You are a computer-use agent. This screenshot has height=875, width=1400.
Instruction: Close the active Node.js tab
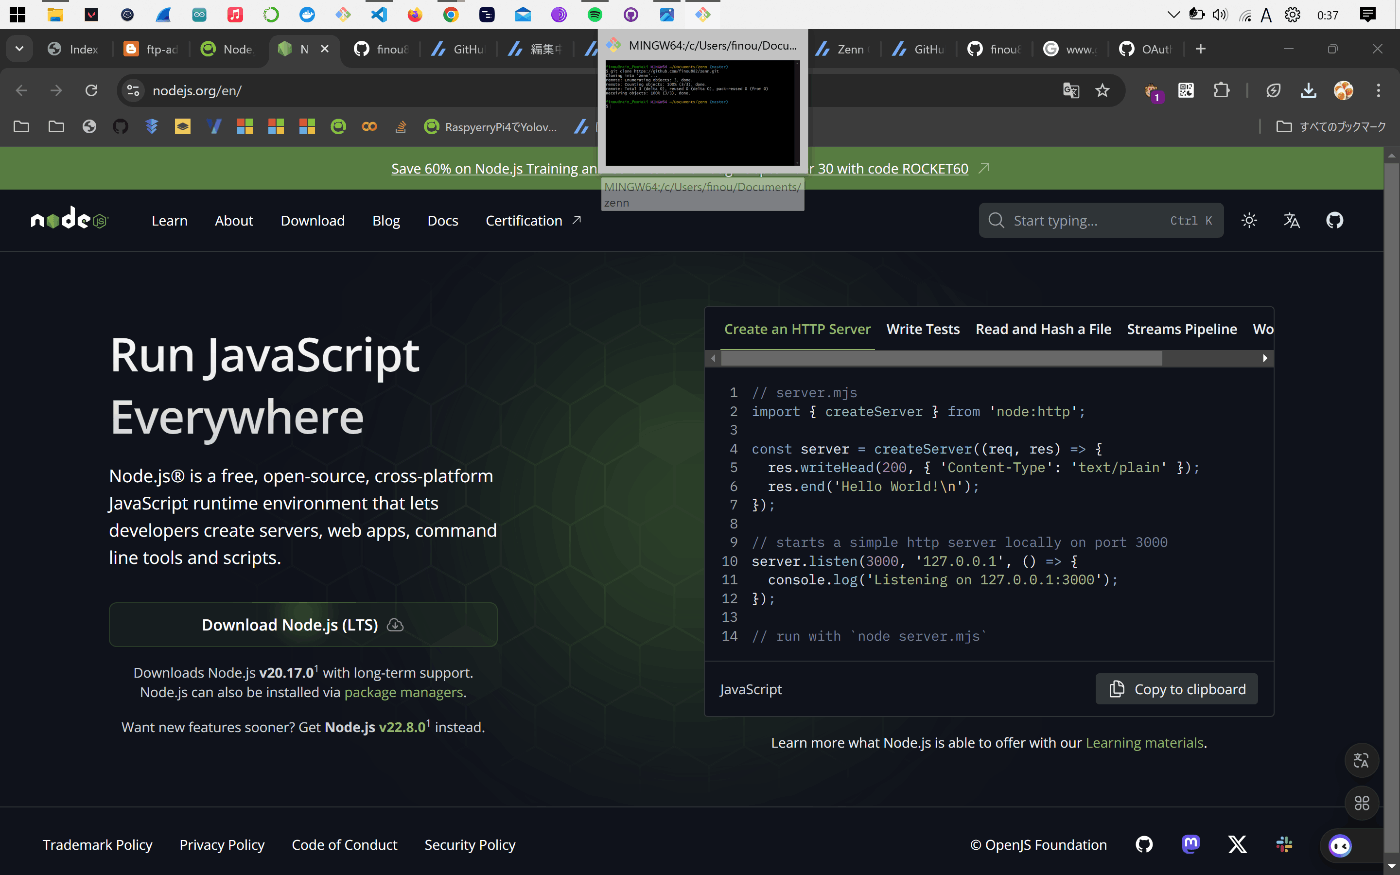(x=325, y=49)
